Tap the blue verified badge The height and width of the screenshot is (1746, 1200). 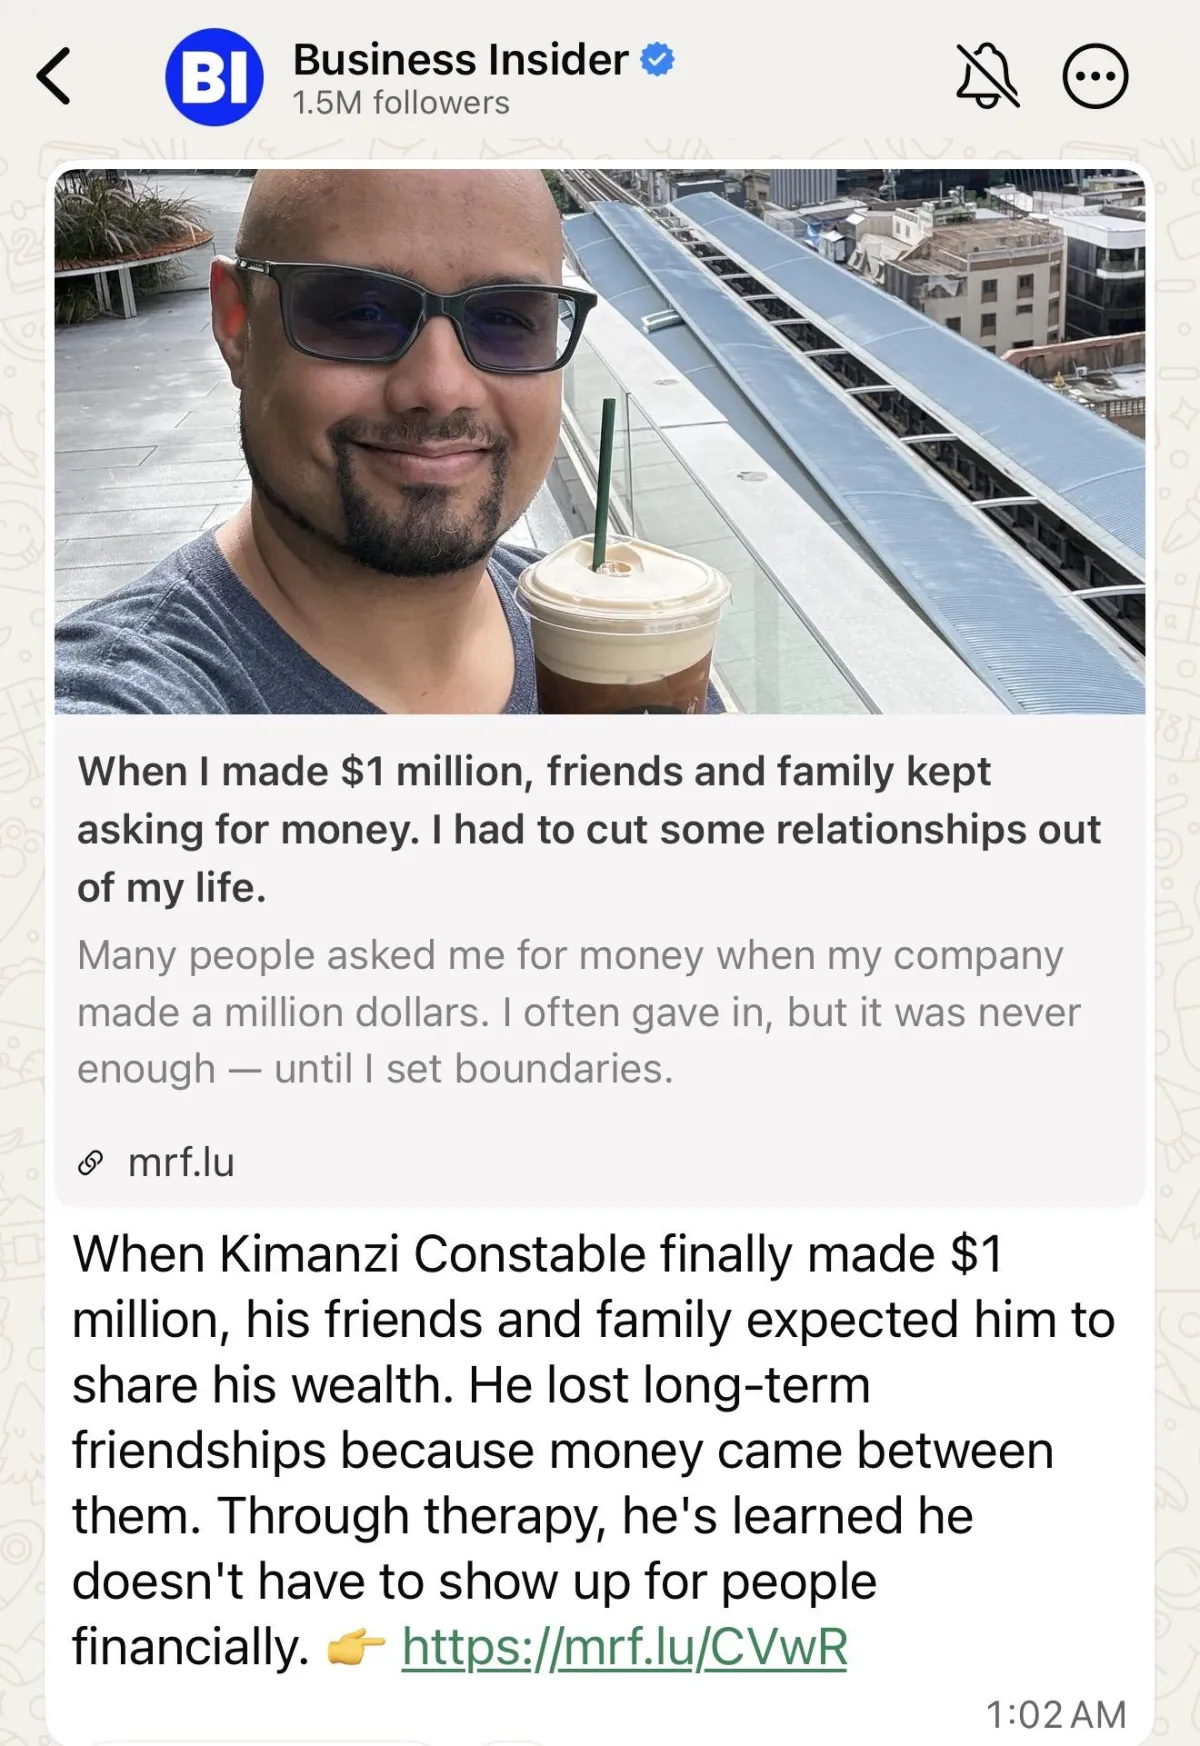(x=657, y=60)
